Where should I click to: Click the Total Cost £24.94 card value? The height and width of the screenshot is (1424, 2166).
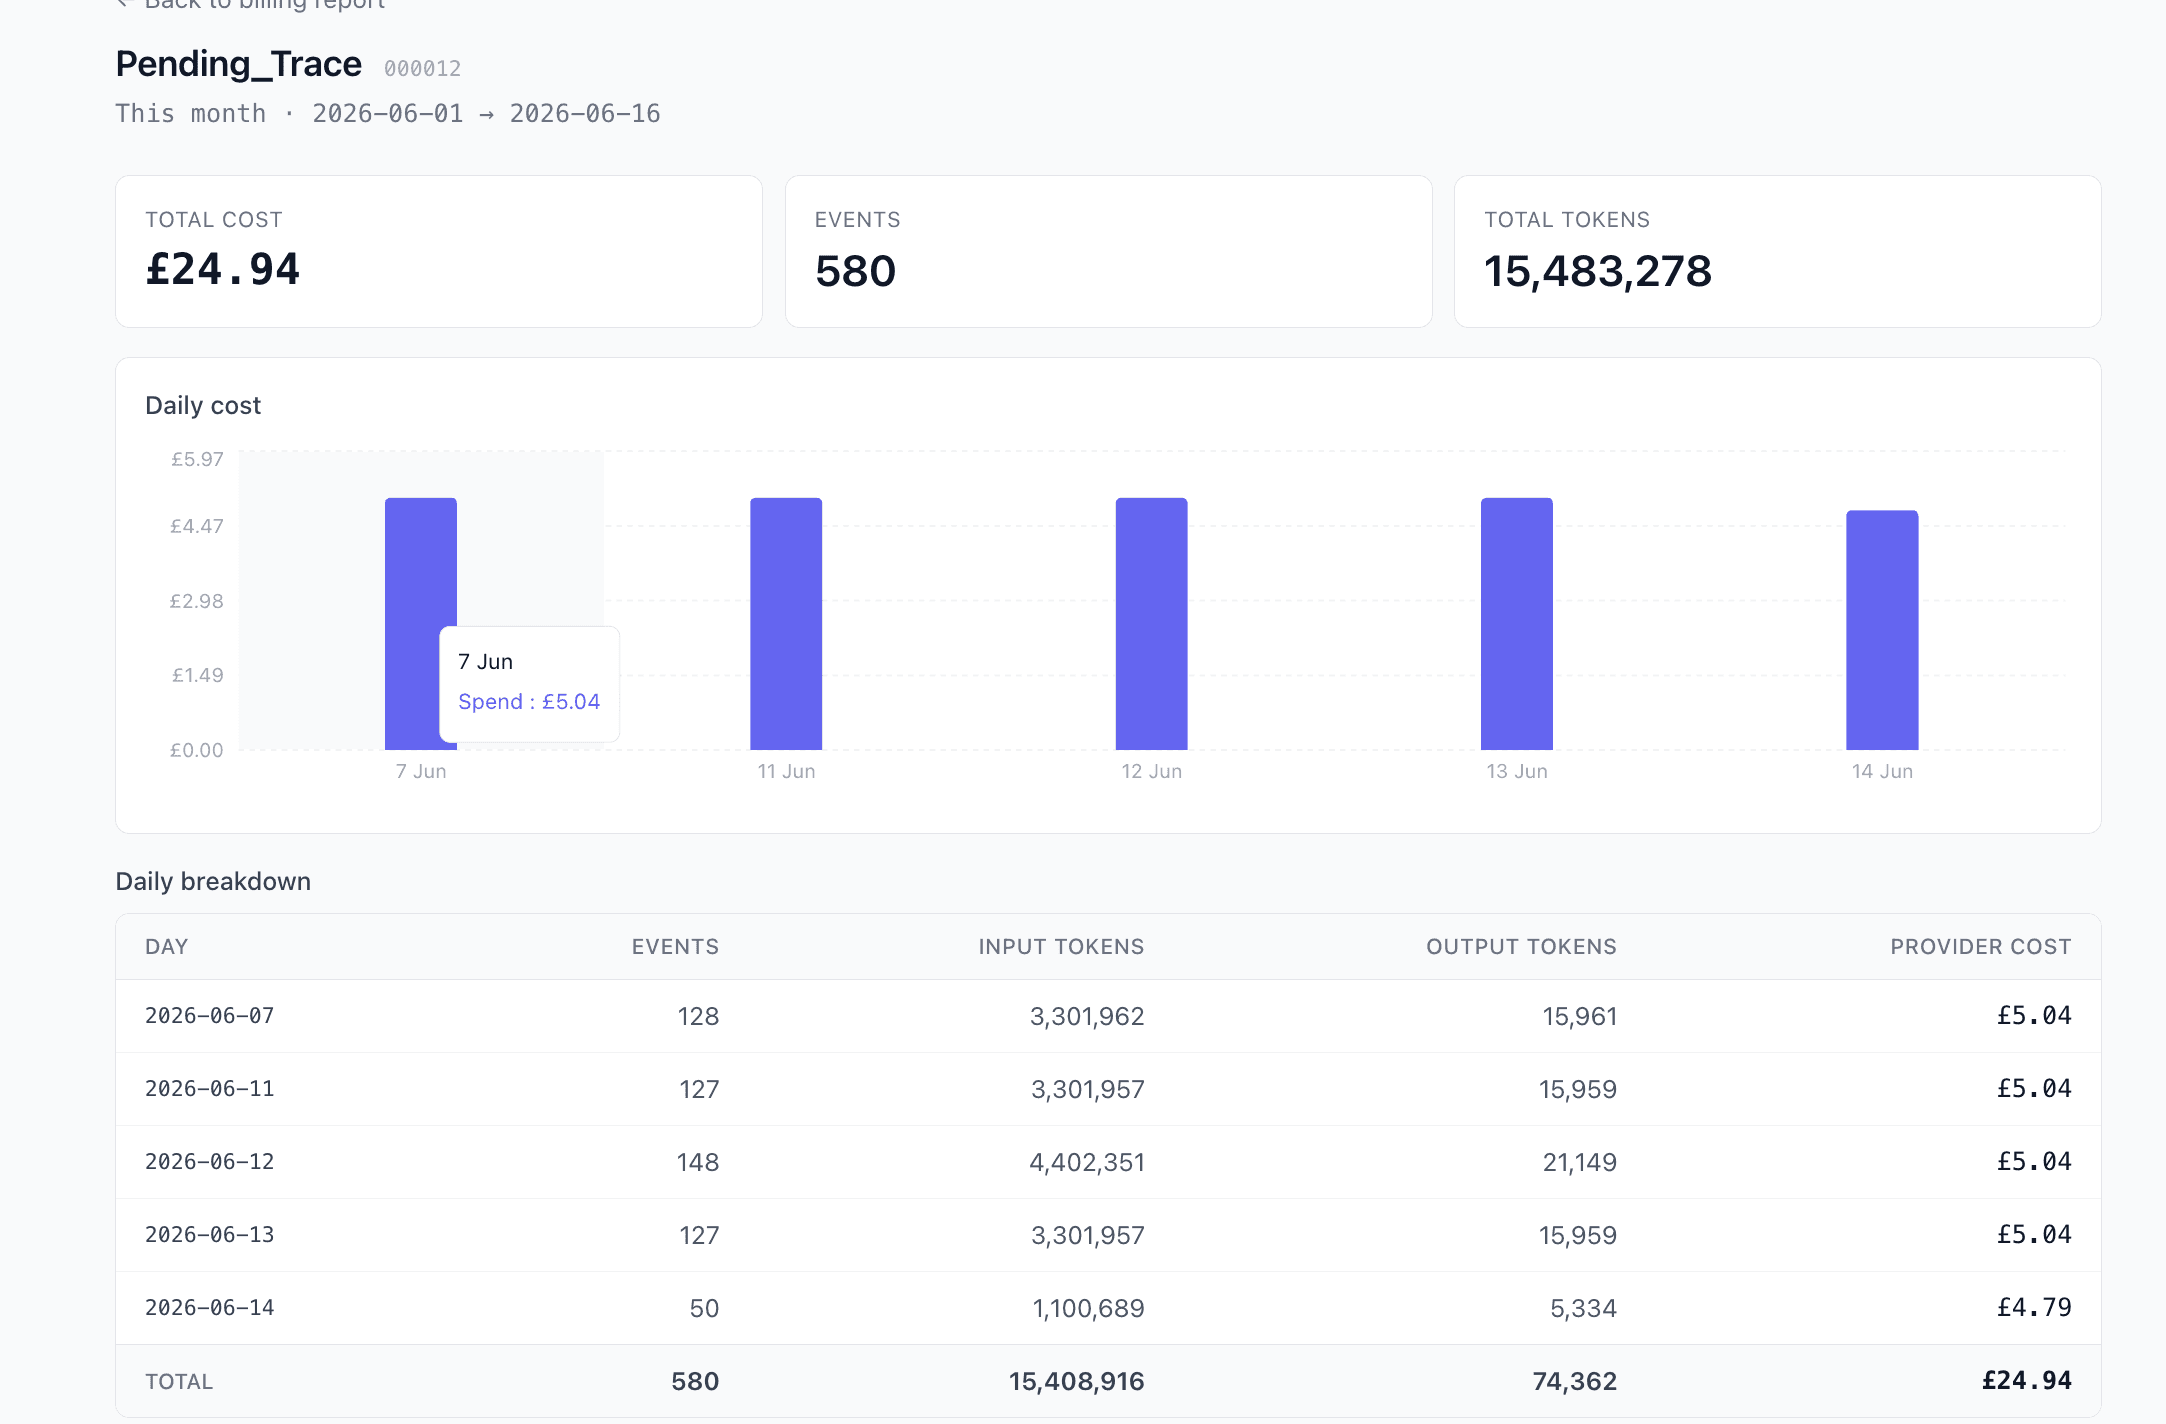[222, 270]
